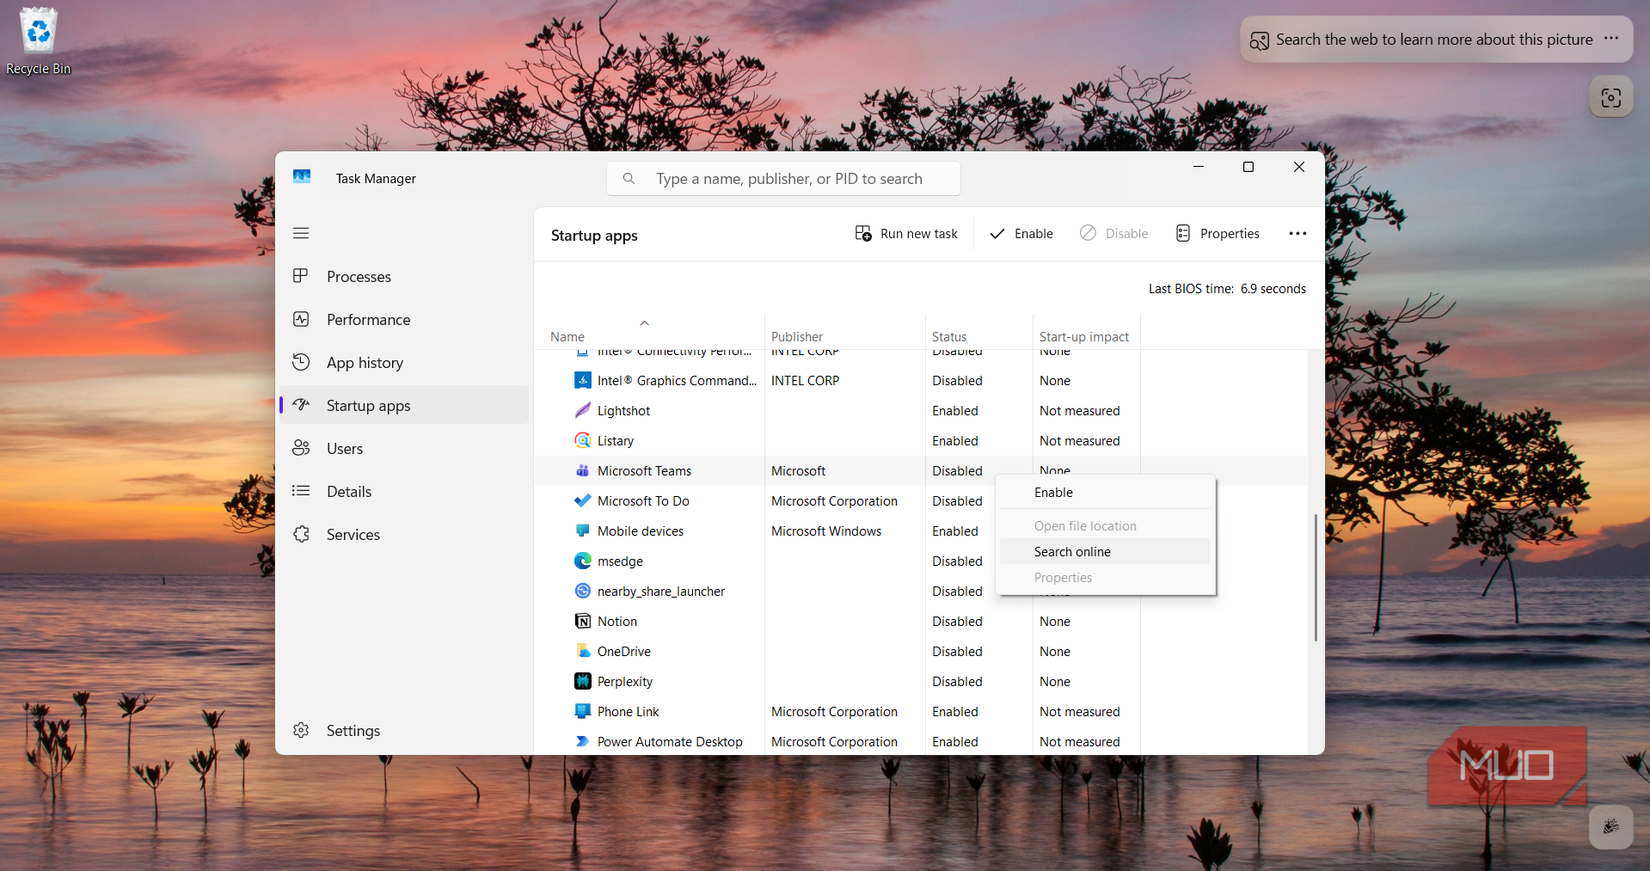Click the Perplexity row name
The height and width of the screenshot is (871, 1650).
coord(625,681)
